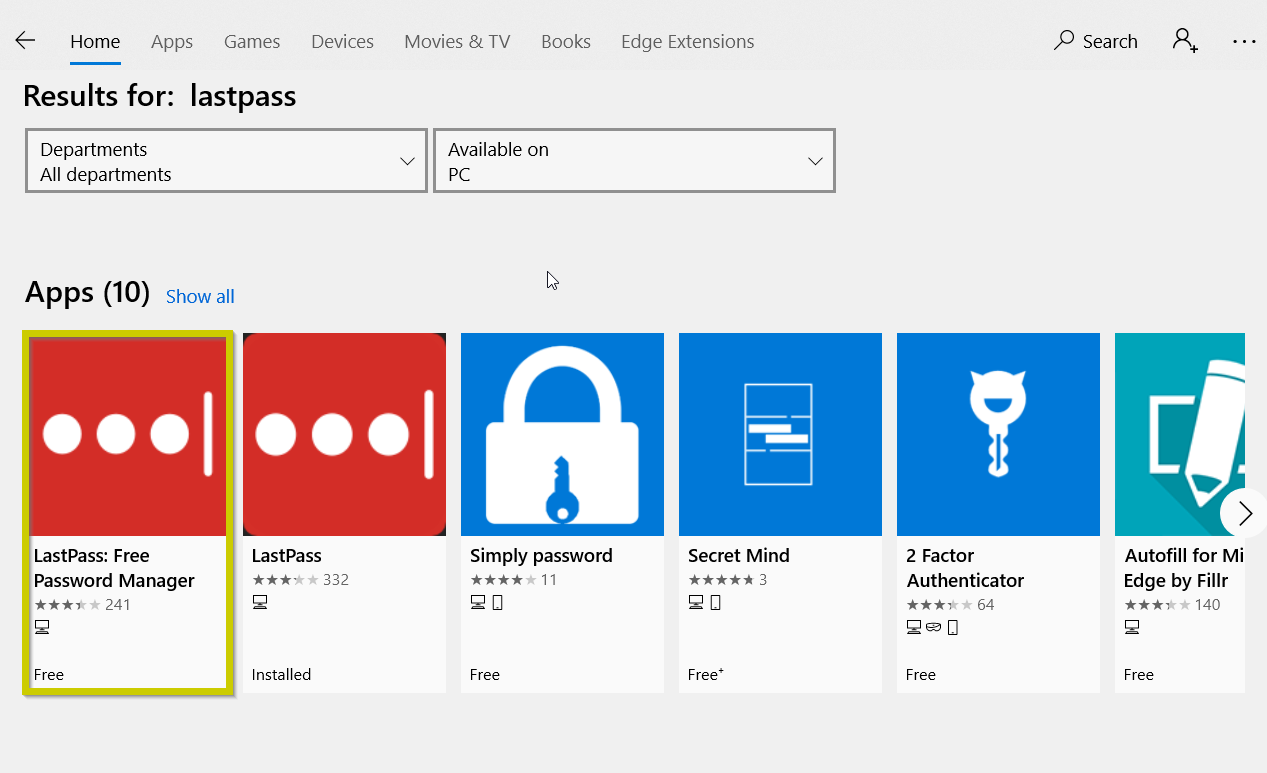Select the Autofill for Edge pencil icon
The height and width of the screenshot is (773, 1267).
(1180, 433)
